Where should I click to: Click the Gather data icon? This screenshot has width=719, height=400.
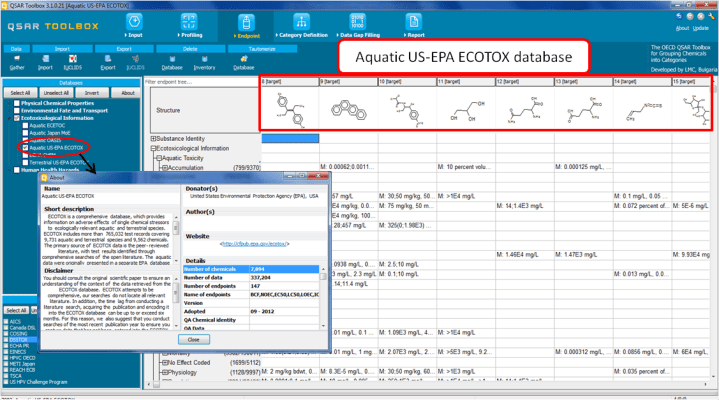[16, 62]
